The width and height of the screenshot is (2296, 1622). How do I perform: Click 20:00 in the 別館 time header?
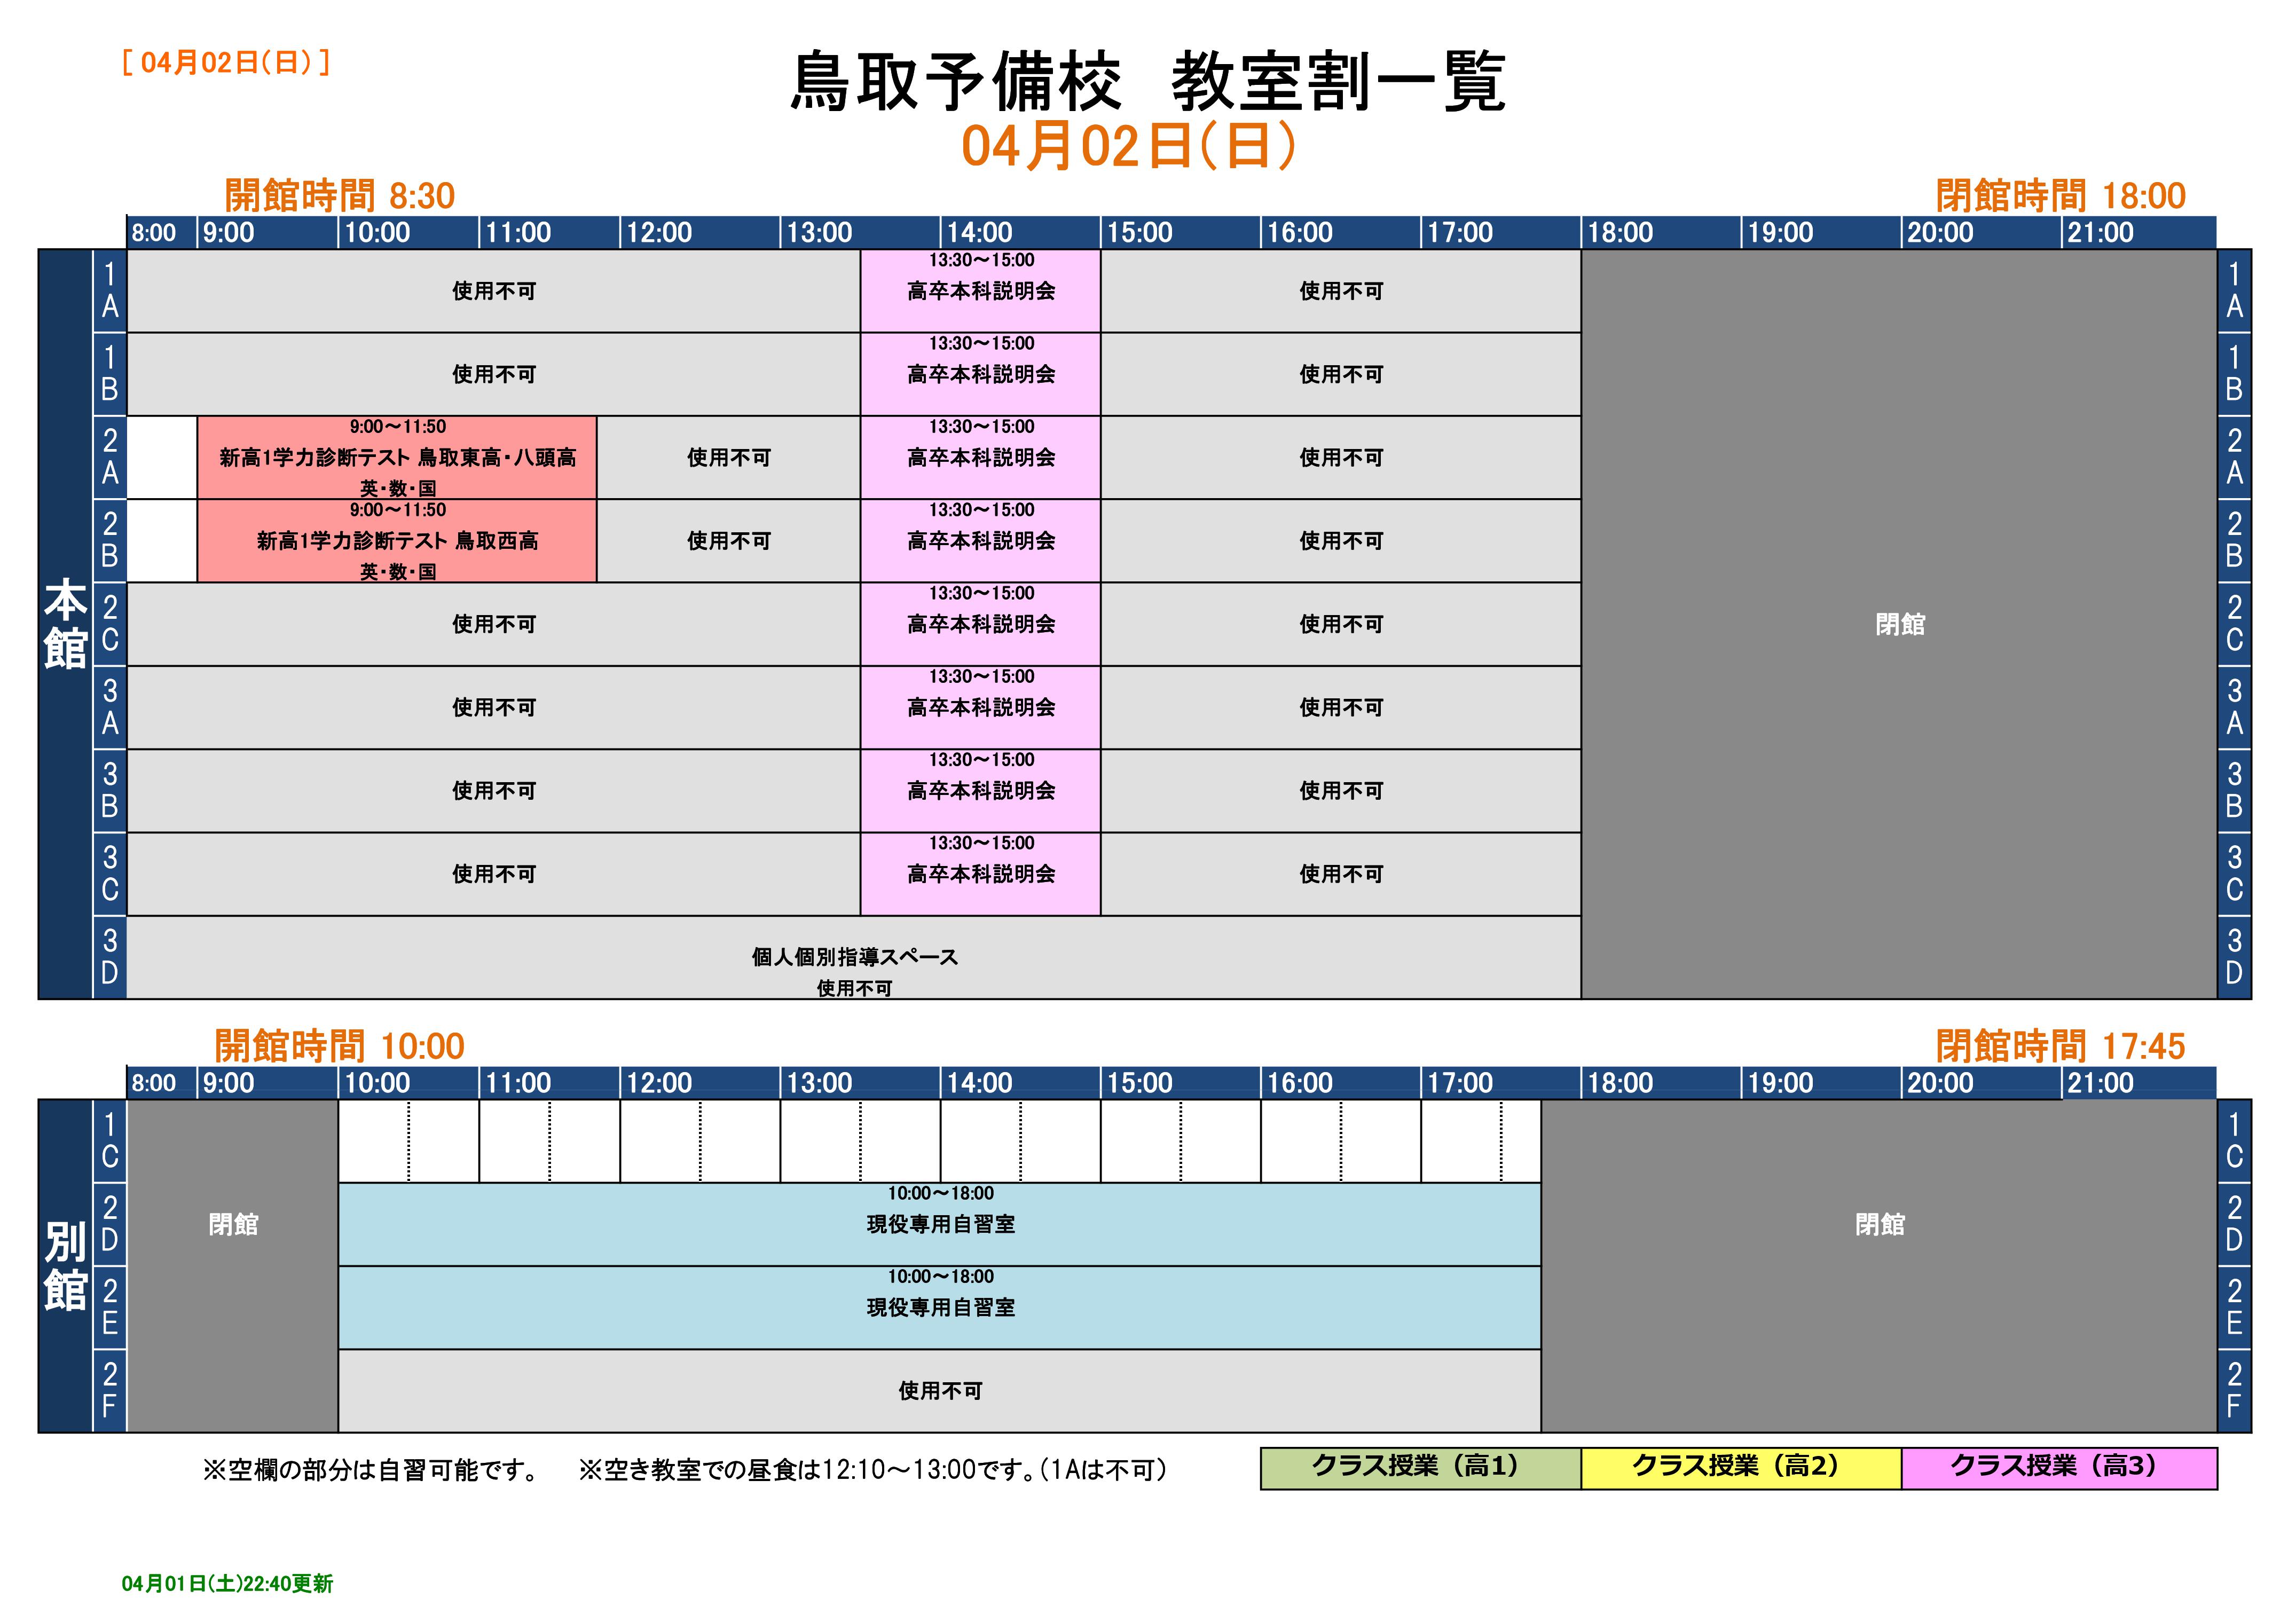click(1940, 1083)
